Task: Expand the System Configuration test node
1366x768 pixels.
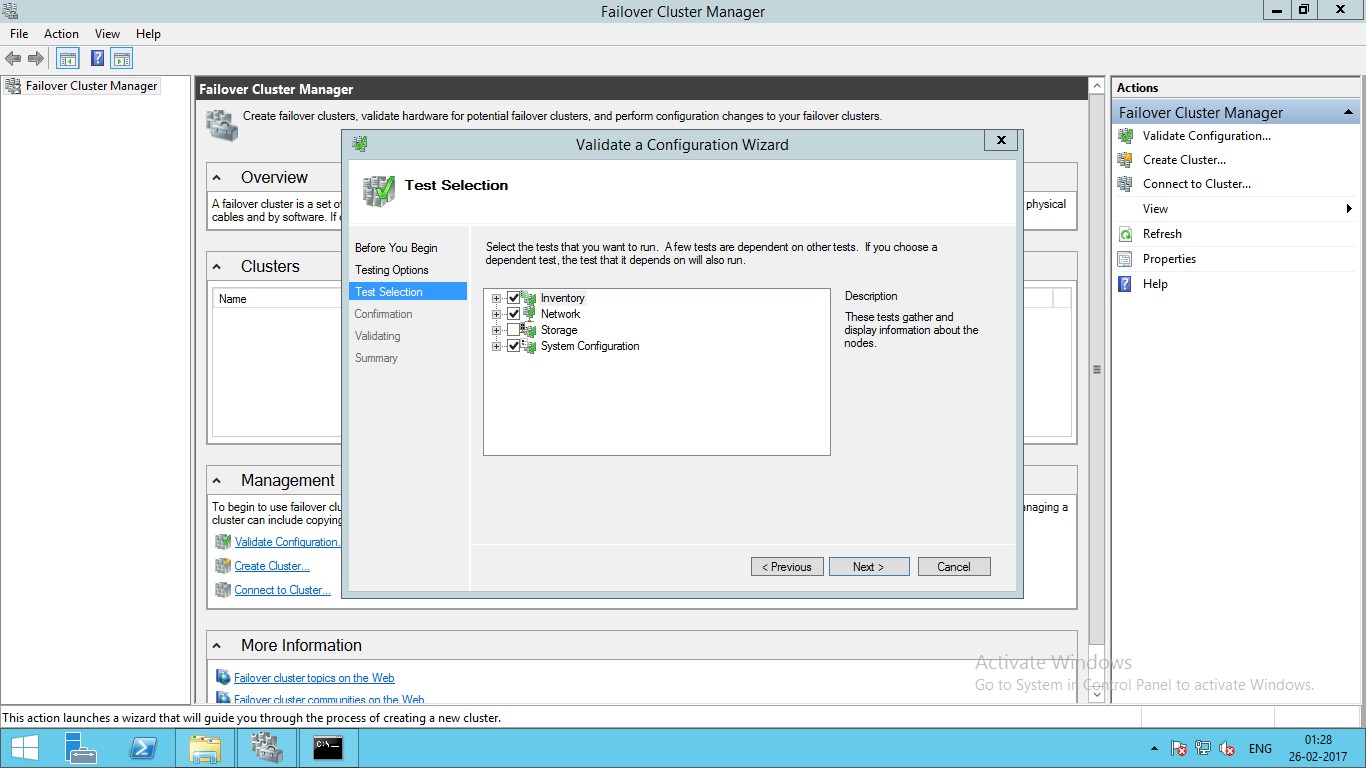Action: point(496,346)
